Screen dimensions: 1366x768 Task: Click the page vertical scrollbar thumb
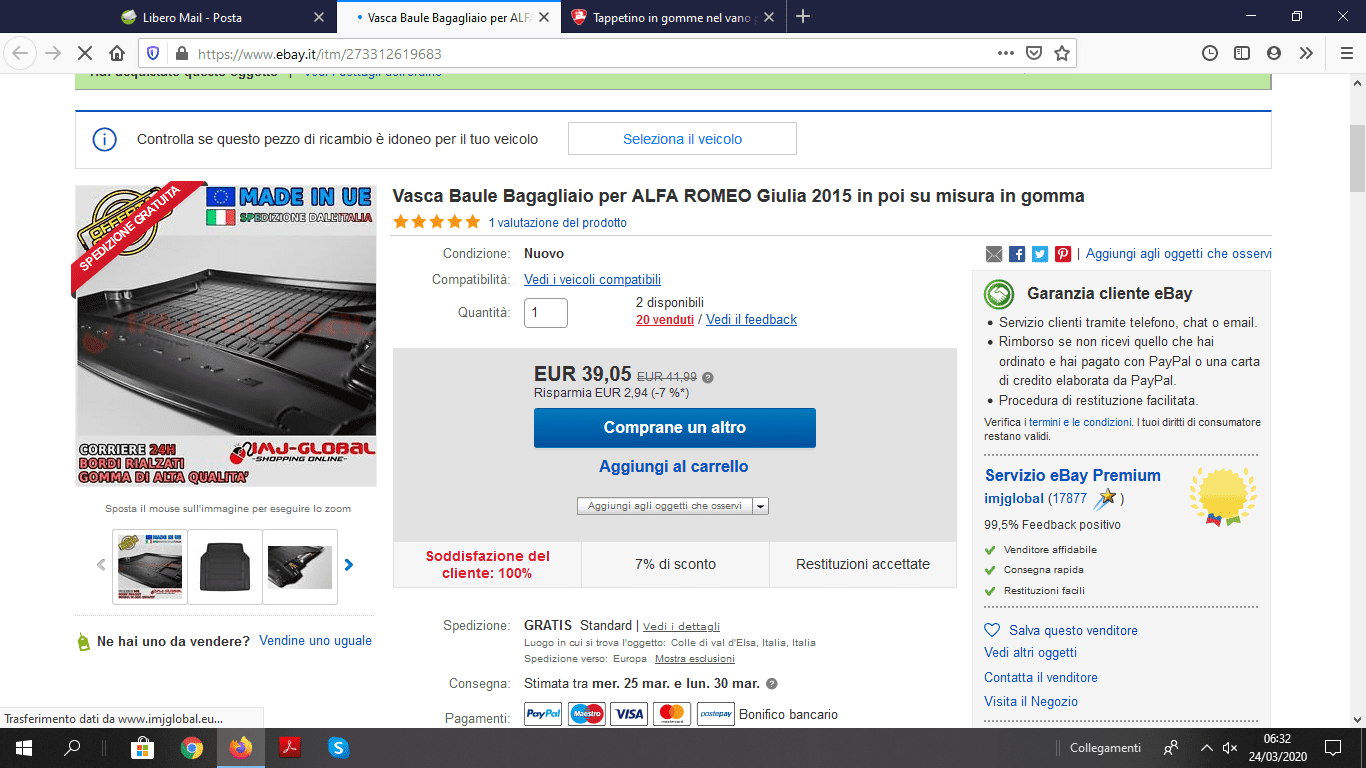[x=1357, y=158]
